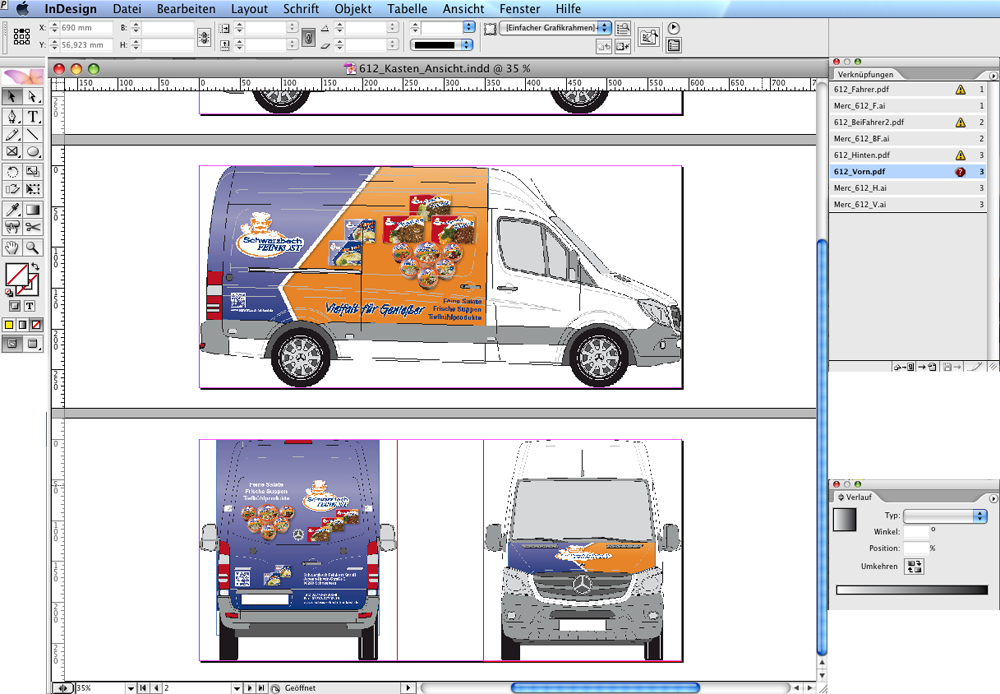Select the Zoom magnifier tool
This screenshot has width=1000, height=694.
point(33,247)
